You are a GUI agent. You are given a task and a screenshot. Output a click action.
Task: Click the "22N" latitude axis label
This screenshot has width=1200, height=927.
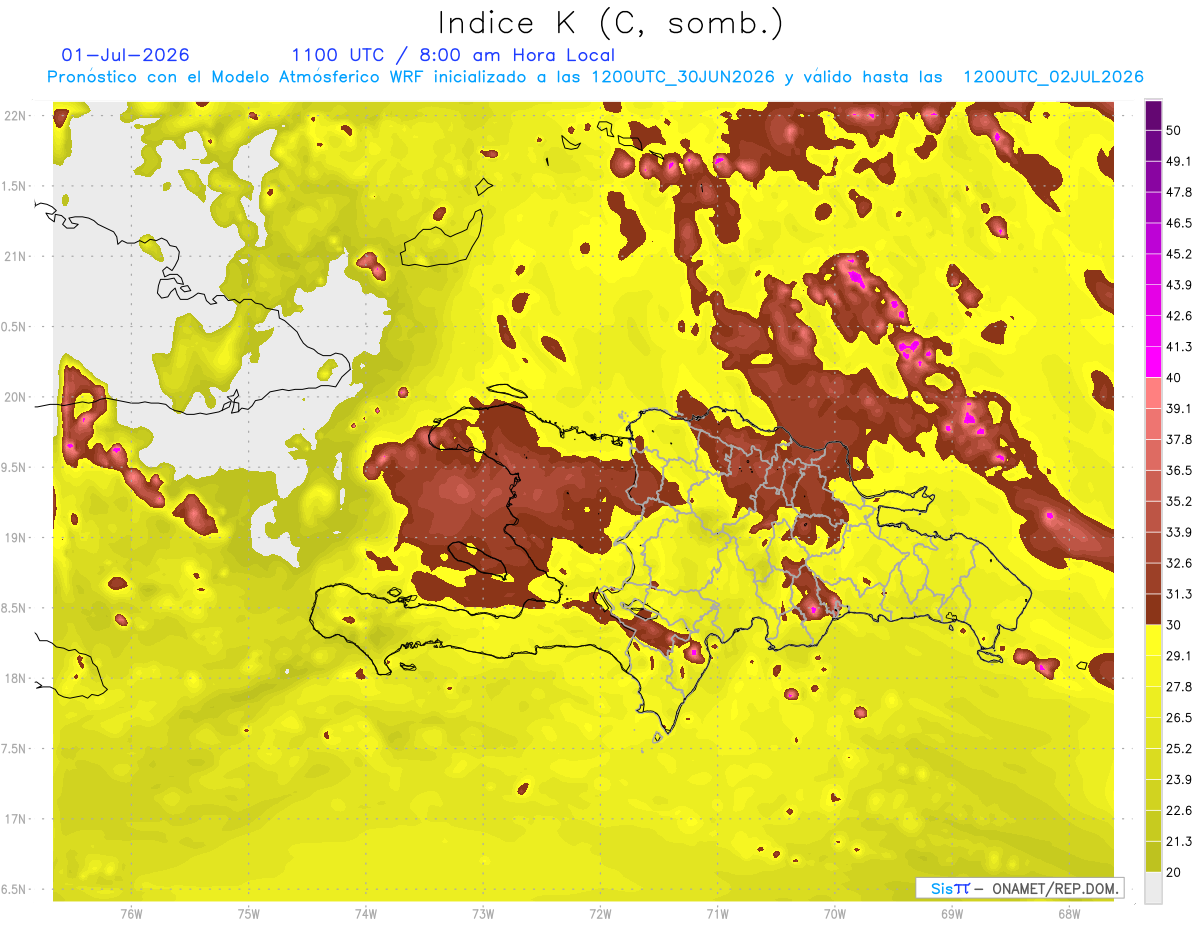click(17, 116)
